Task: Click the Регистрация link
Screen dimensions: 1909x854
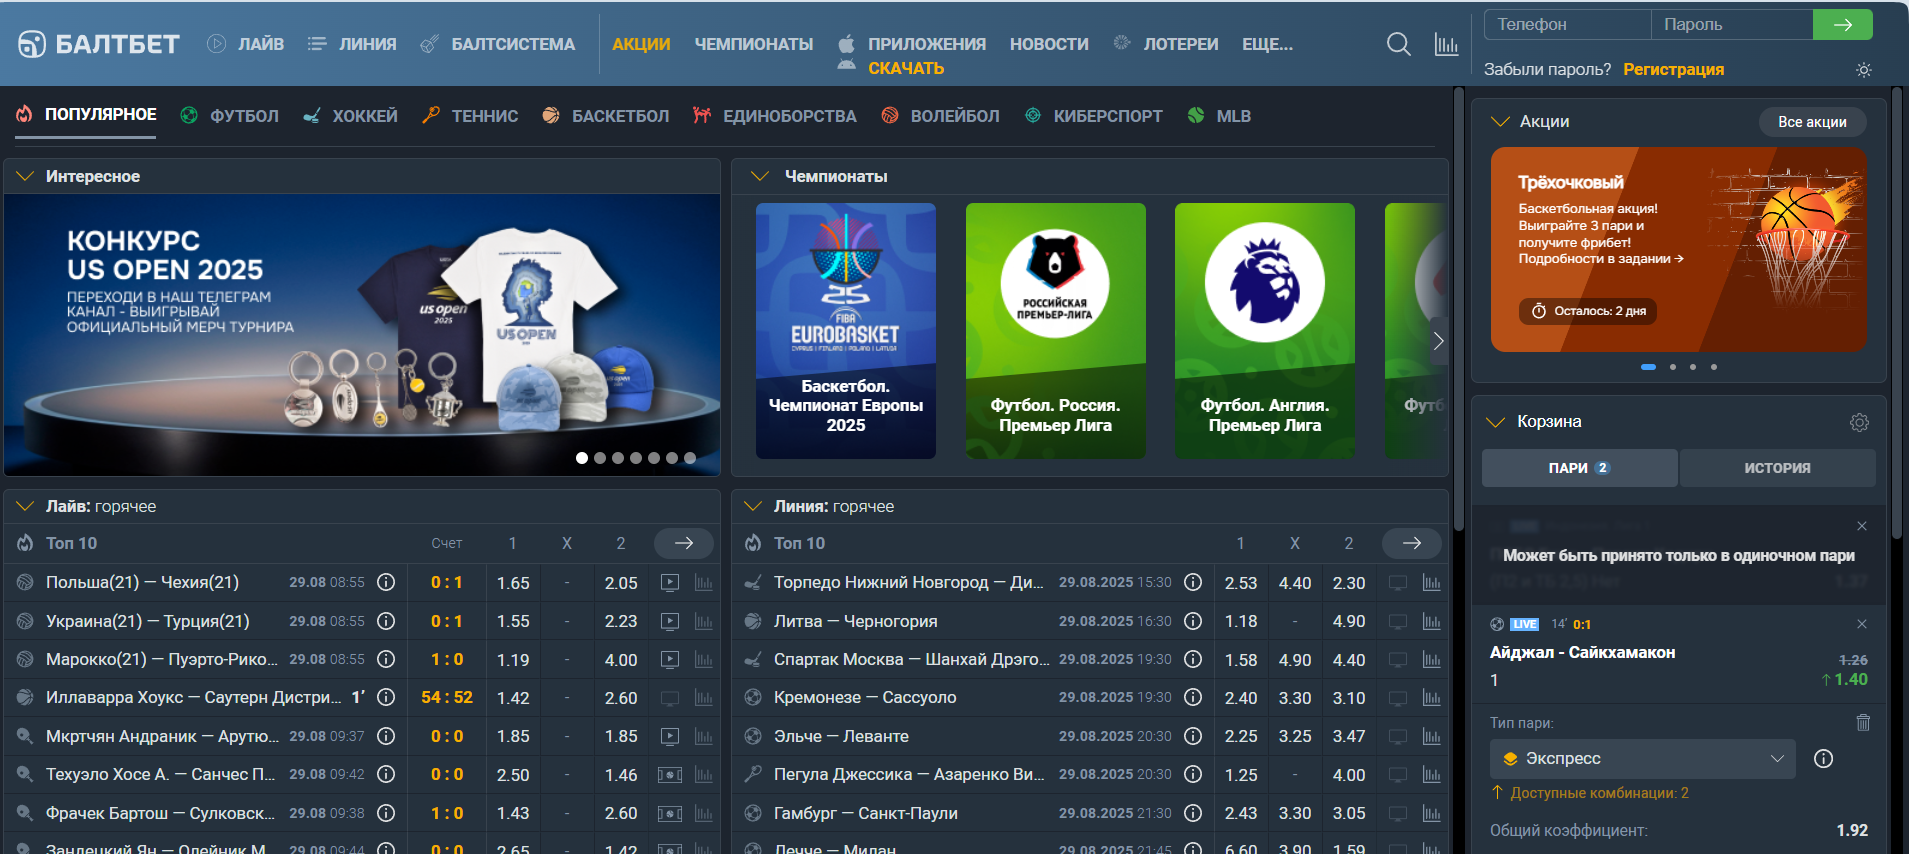Action: 1673,69
